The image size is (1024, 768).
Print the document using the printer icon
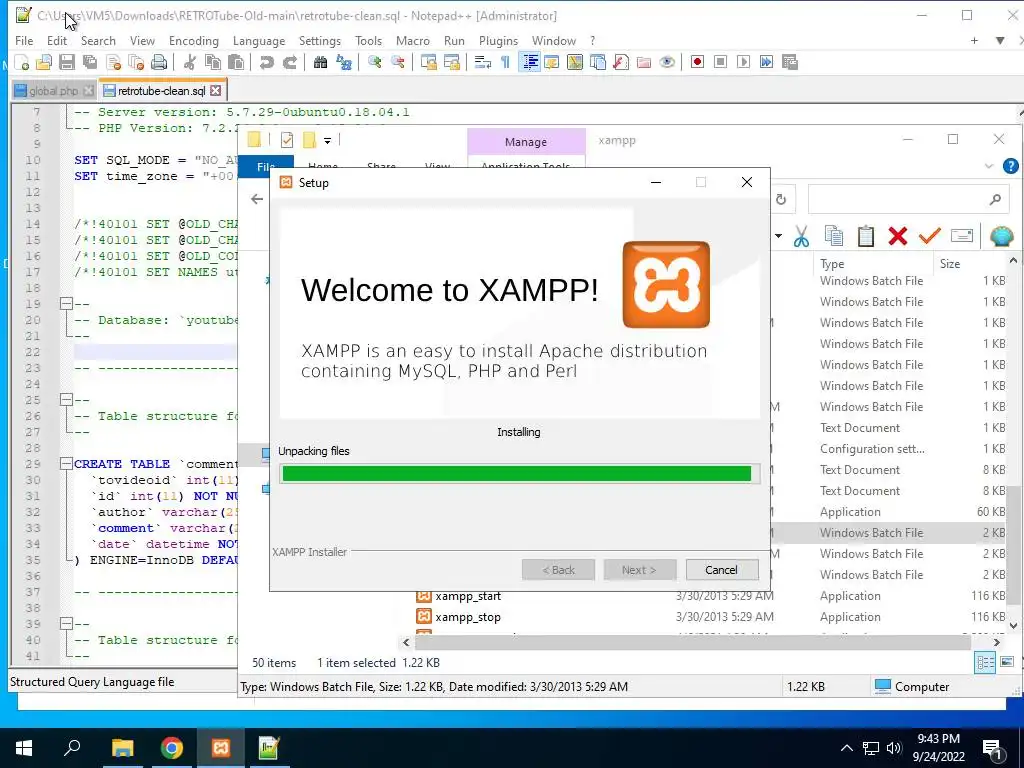pos(159,62)
